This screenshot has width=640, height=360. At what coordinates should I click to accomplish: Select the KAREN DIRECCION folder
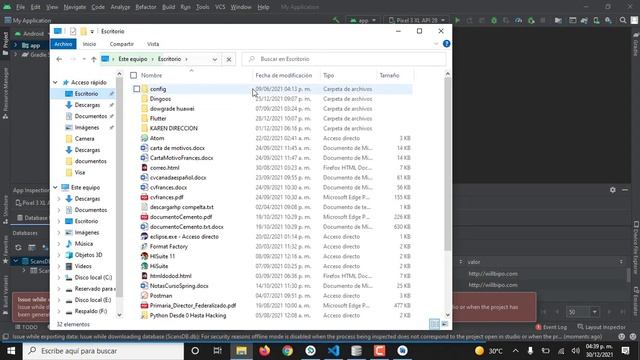(173, 128)
